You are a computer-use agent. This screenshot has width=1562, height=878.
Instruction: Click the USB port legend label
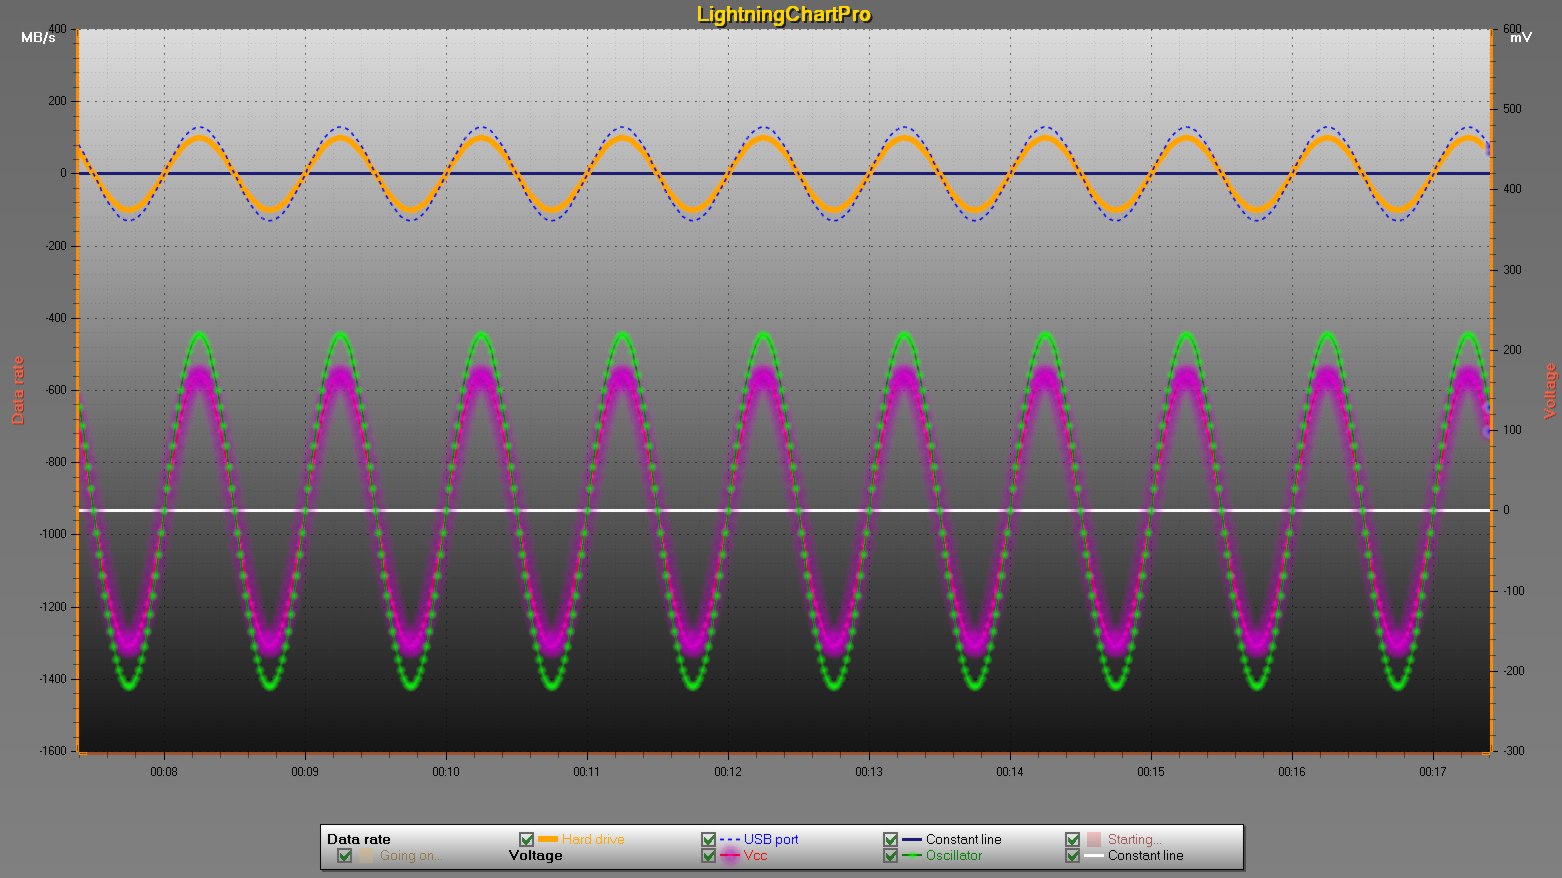tap(771, 839)
